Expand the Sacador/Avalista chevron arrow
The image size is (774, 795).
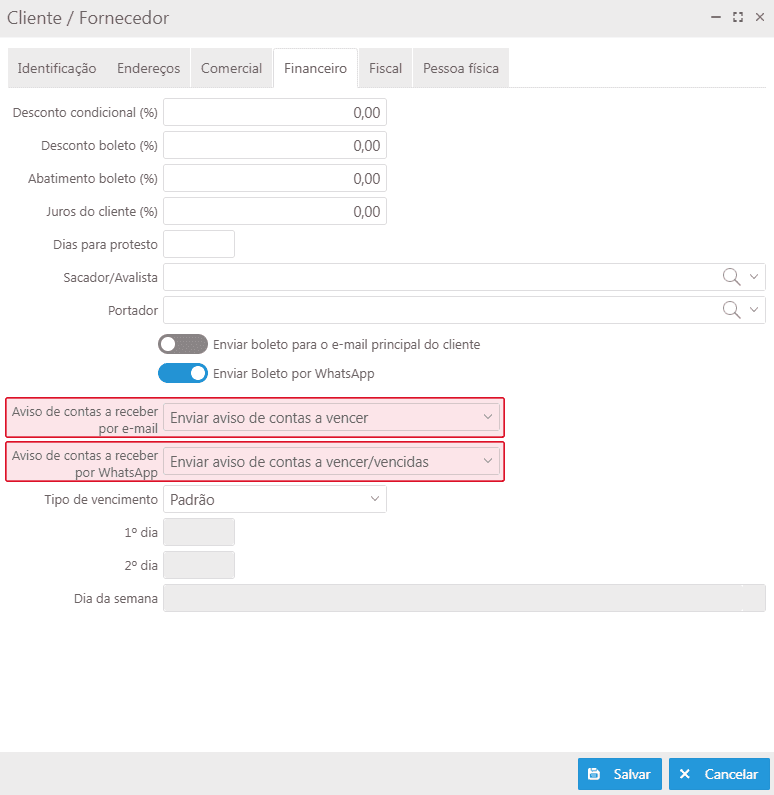click(x=755, y=277)
